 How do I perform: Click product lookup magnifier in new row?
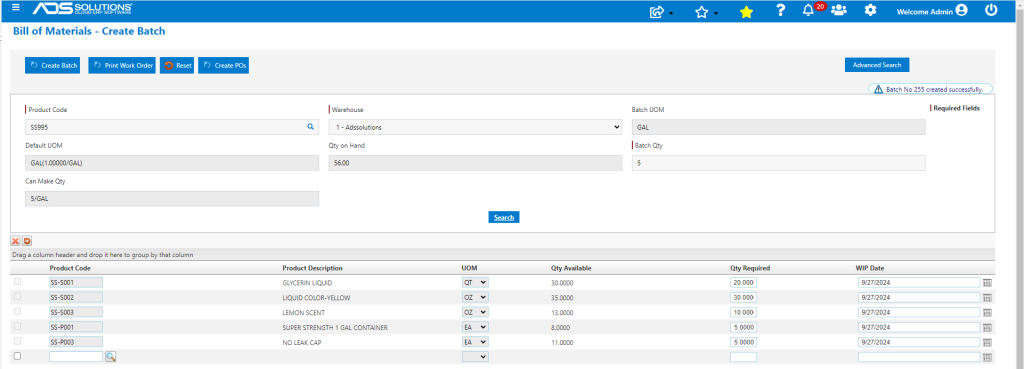click(x=110, y=357)
